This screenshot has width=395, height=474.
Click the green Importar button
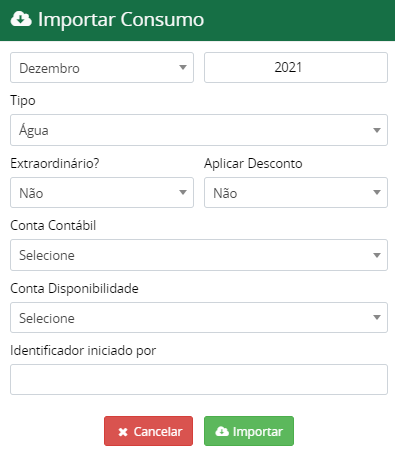(249, 431)
